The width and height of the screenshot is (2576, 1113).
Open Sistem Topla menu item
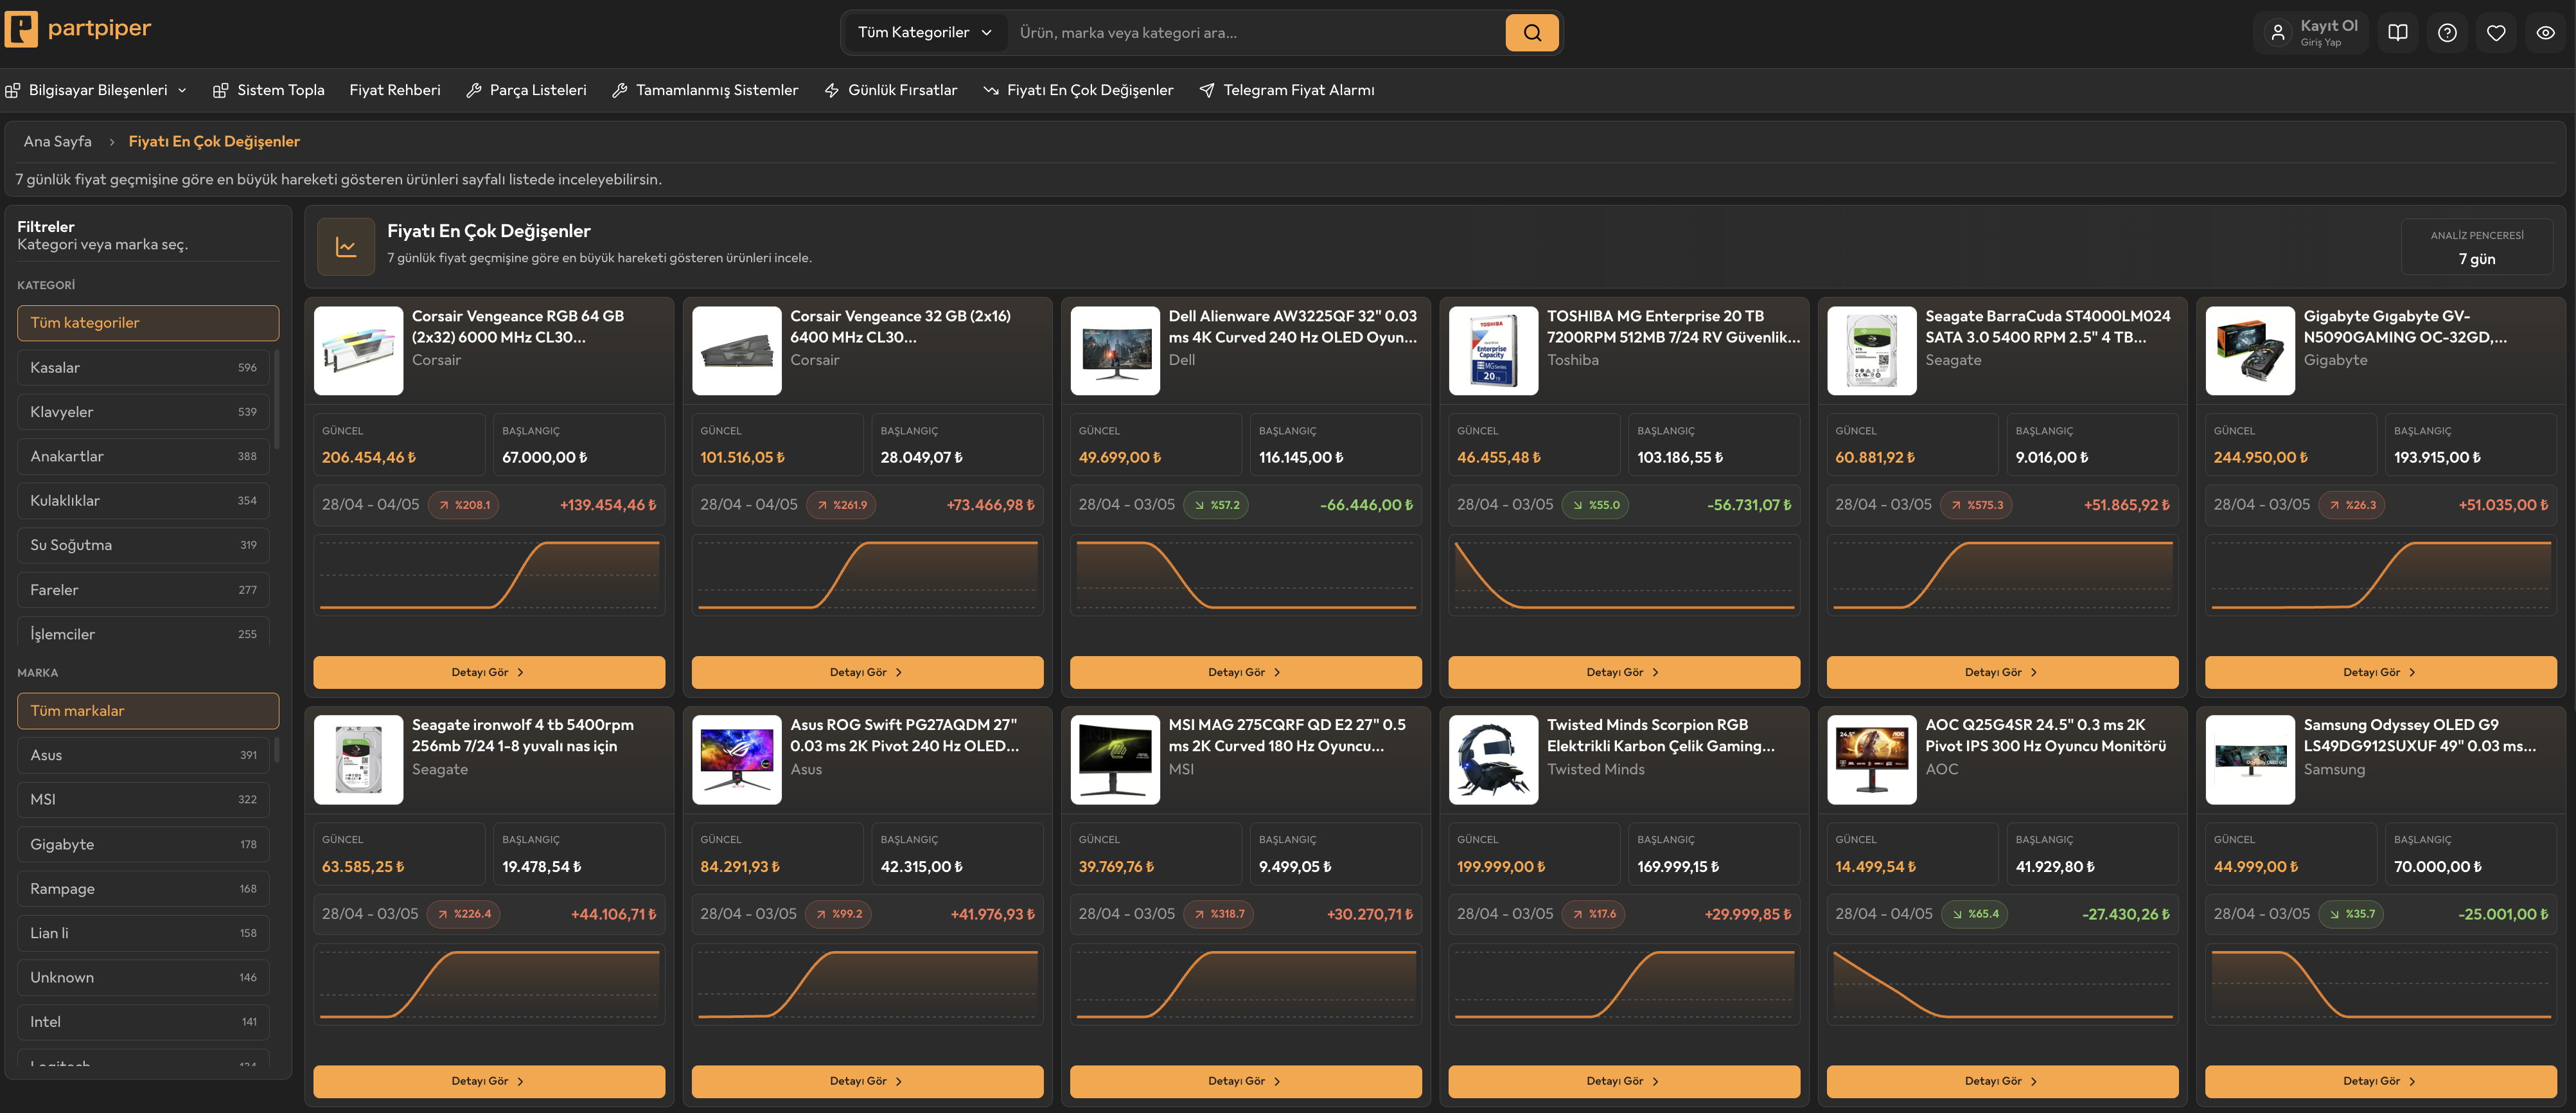click(x=269, y=90)
